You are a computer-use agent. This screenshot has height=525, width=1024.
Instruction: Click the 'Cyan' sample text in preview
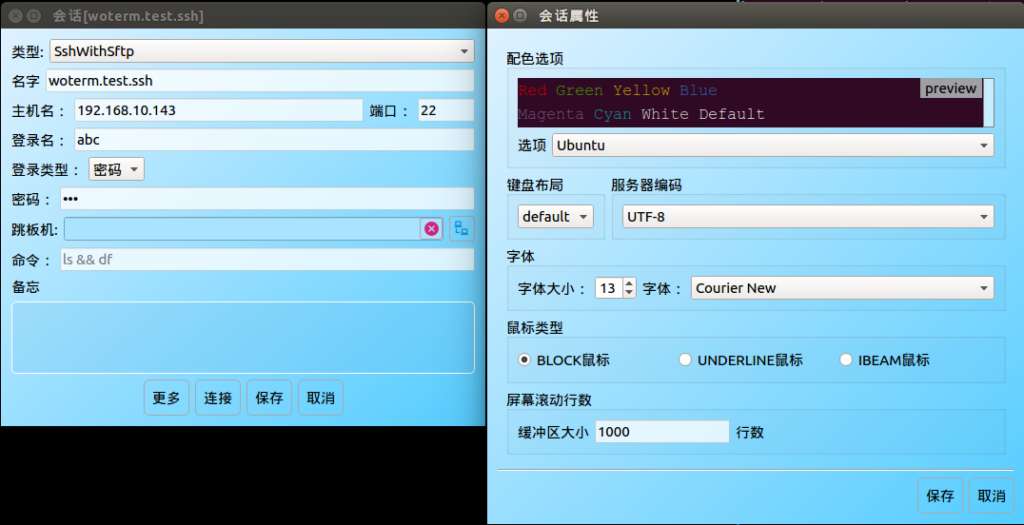click(x=613, y=114)
